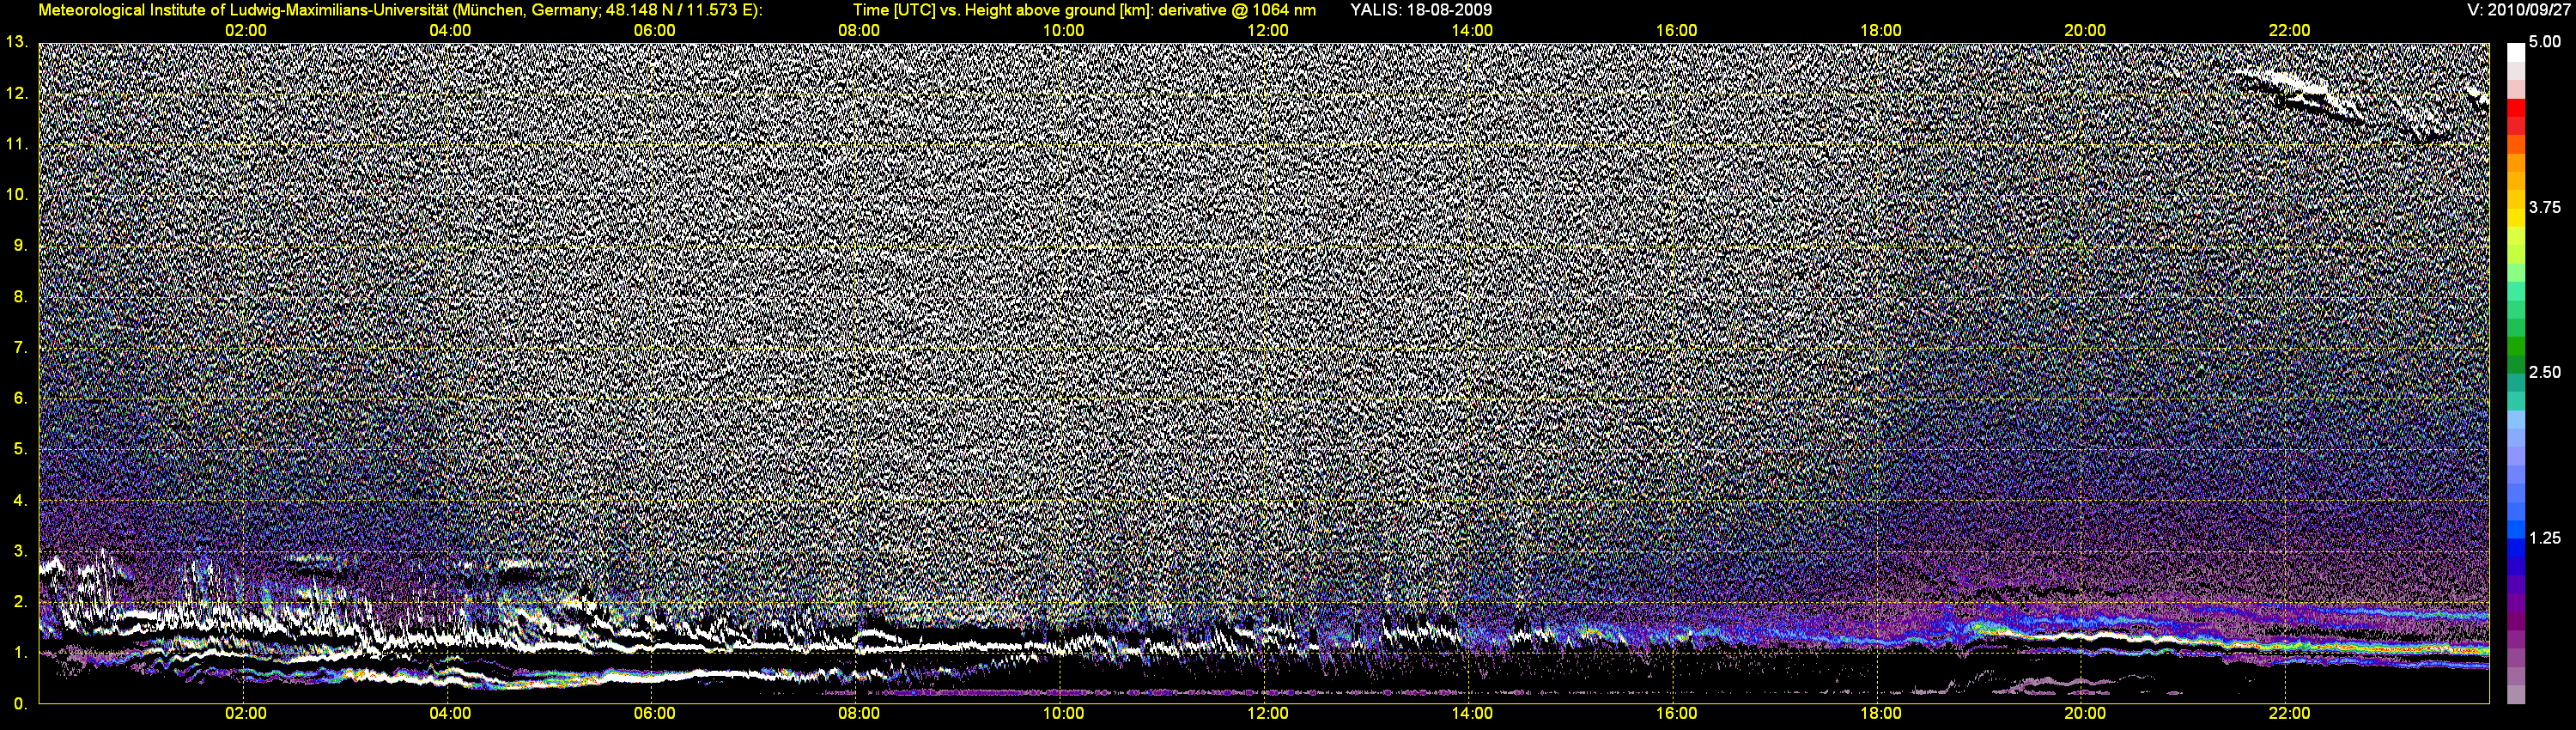Click the 04:00 label on the top axis

pos(450,31)
